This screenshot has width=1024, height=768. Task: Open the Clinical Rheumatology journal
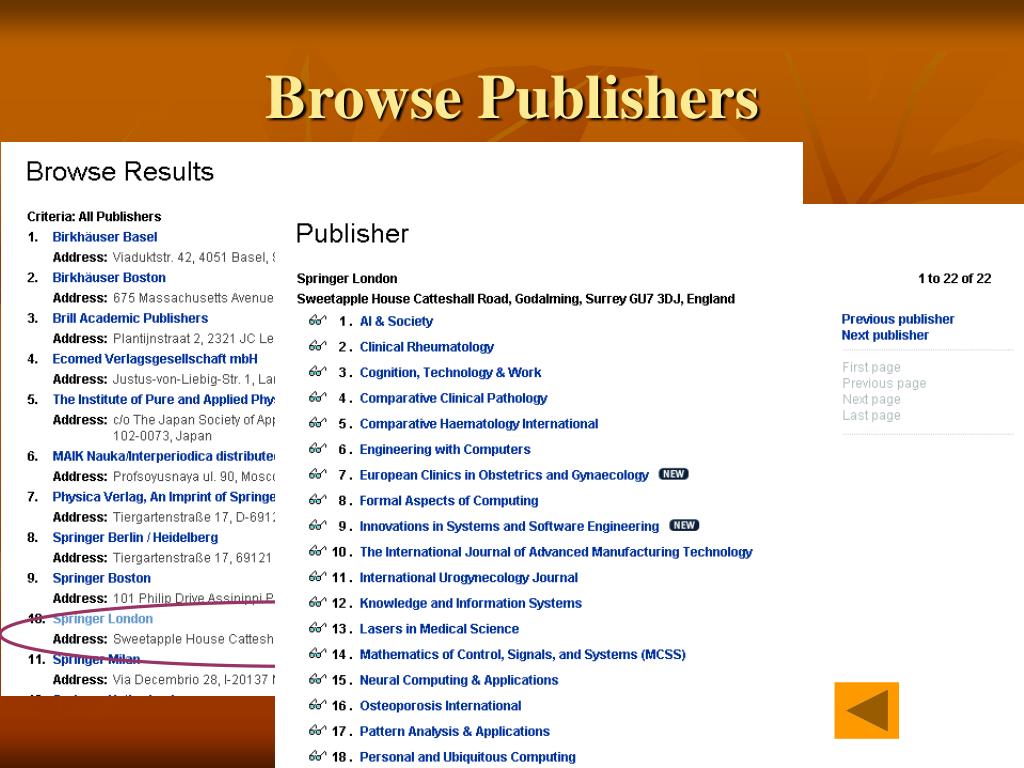pos(426,347)
